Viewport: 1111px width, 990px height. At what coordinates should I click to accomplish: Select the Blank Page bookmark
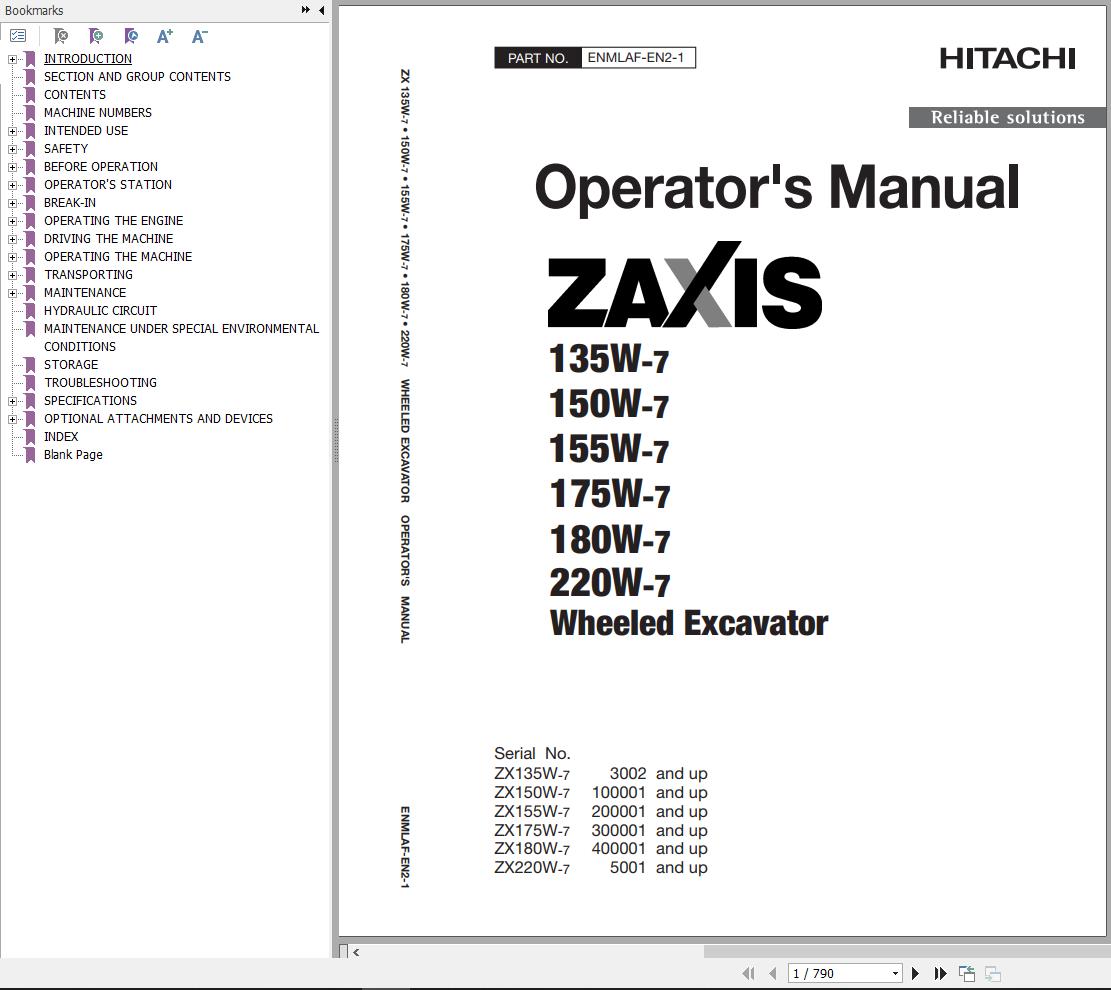pos(73,455)
